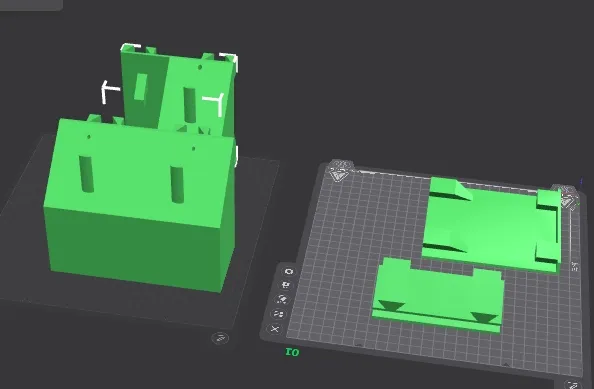
Task: Click the round icon at bottom-right corner
Action: (x=572, y=385)
